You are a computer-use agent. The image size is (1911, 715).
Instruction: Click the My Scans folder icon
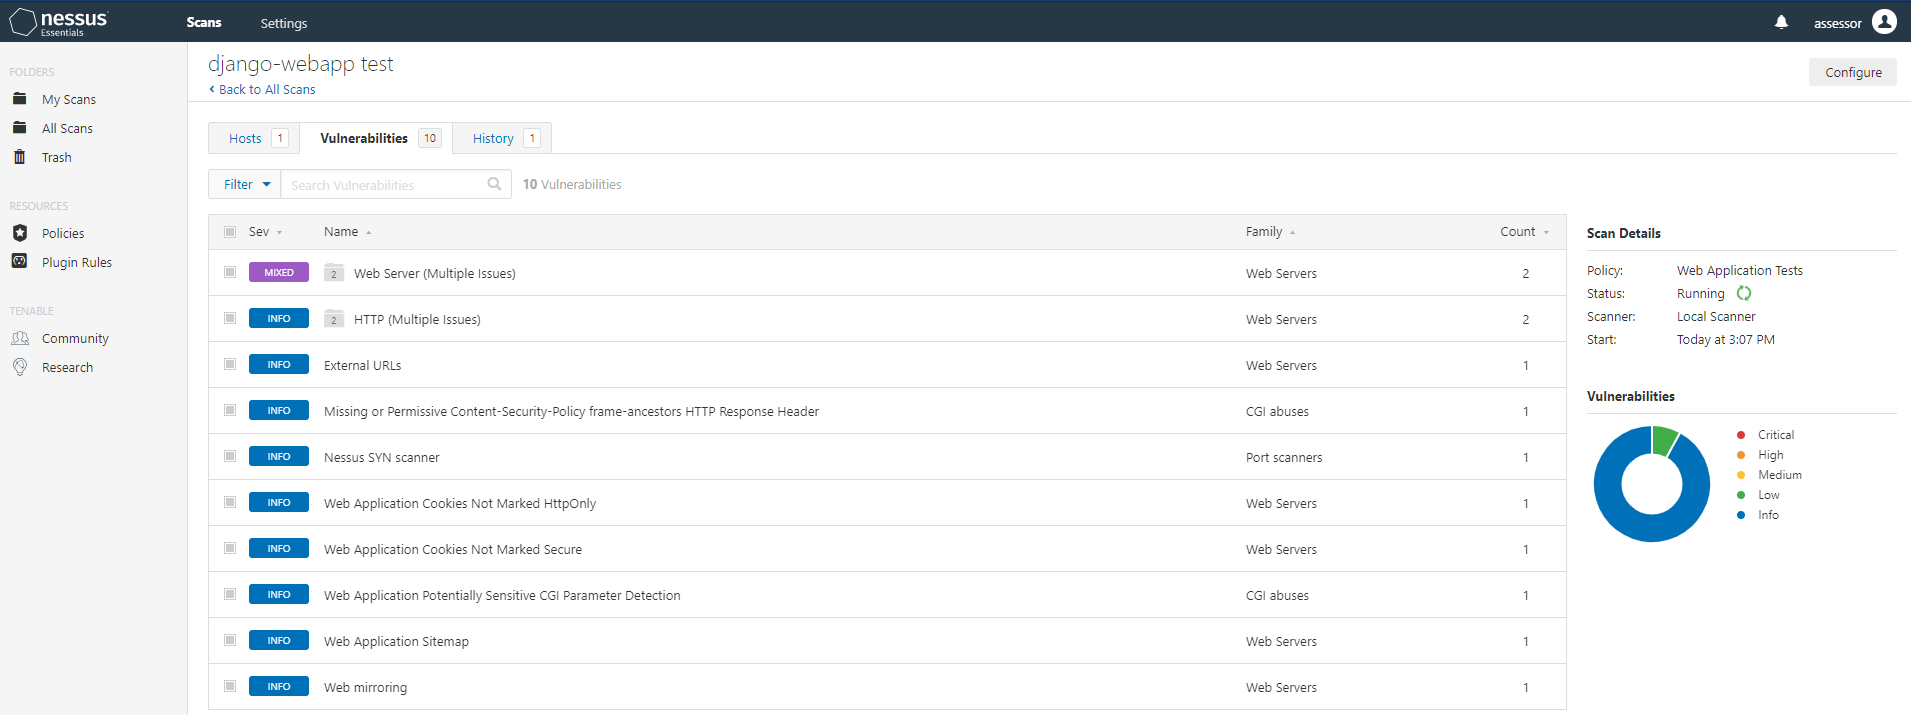coord(19,99)
